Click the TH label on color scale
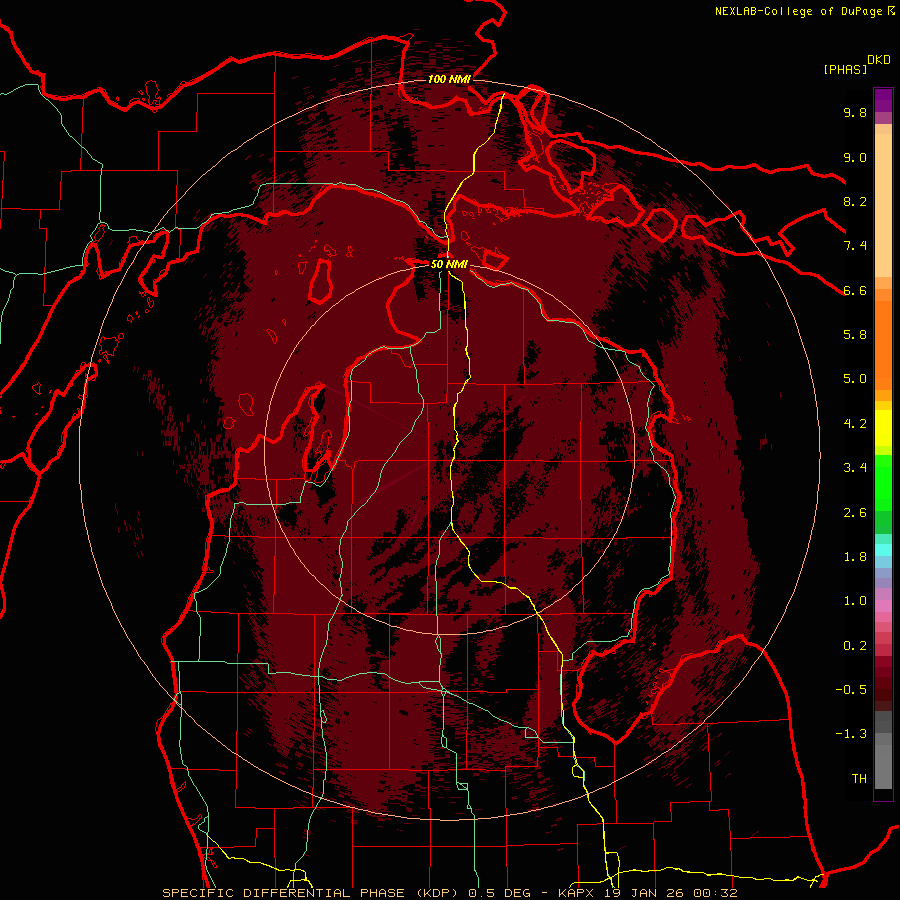Viewport: 900px width, 900px height. (859, 779)
